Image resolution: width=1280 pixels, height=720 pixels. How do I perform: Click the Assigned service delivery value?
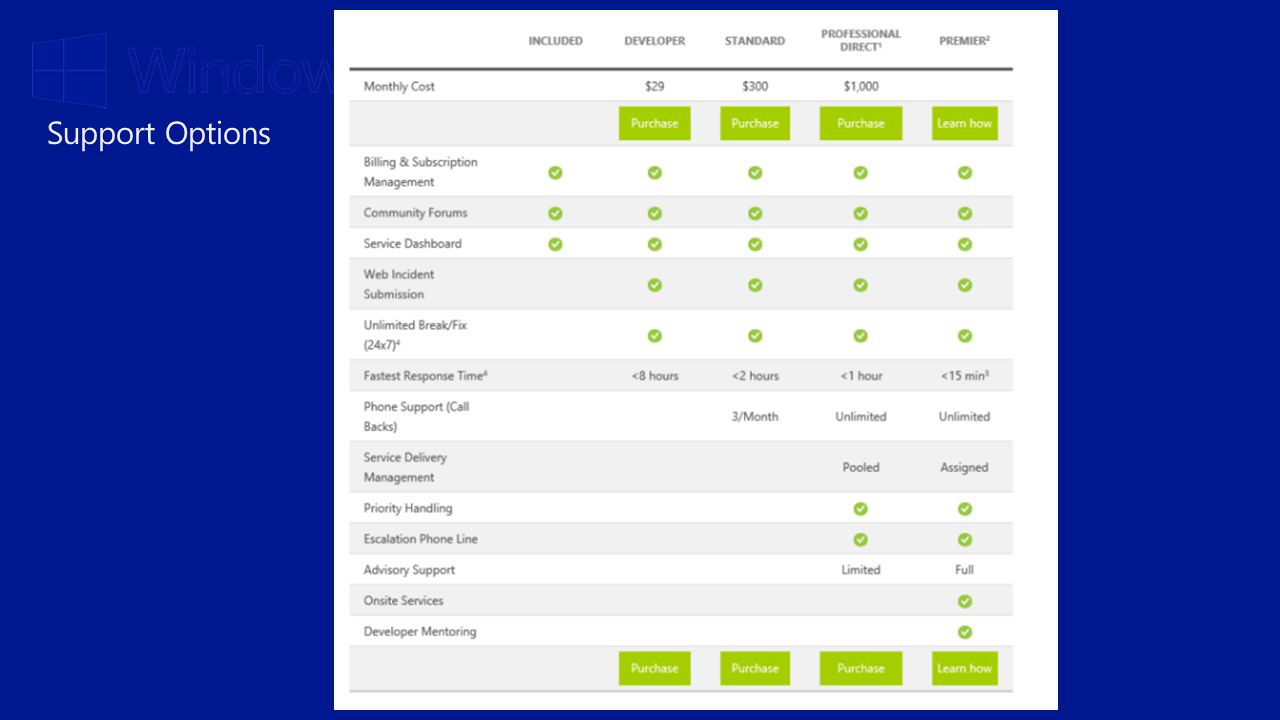pyautogui.click(x=964, y=467)
